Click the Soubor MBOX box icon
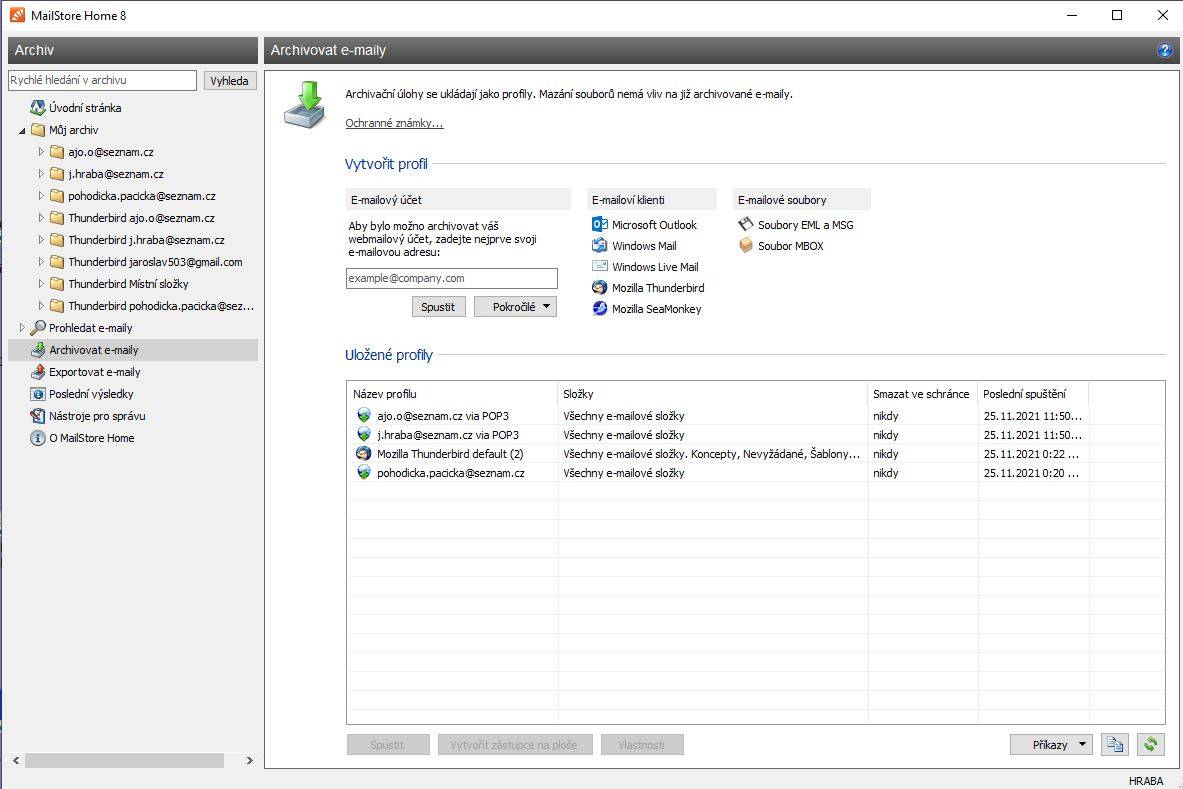This screenshot has height=789, width=1183. click(745, 245)
